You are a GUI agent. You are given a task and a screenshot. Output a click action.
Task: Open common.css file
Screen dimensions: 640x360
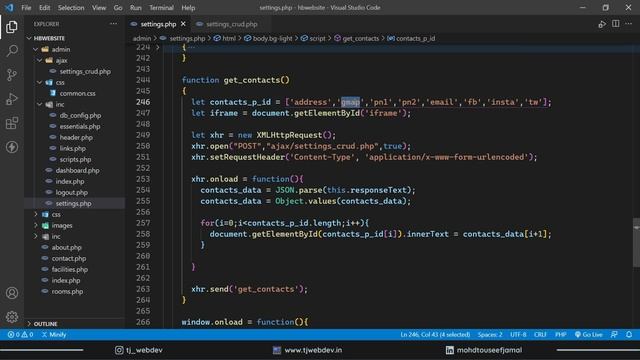coord(78,93)
